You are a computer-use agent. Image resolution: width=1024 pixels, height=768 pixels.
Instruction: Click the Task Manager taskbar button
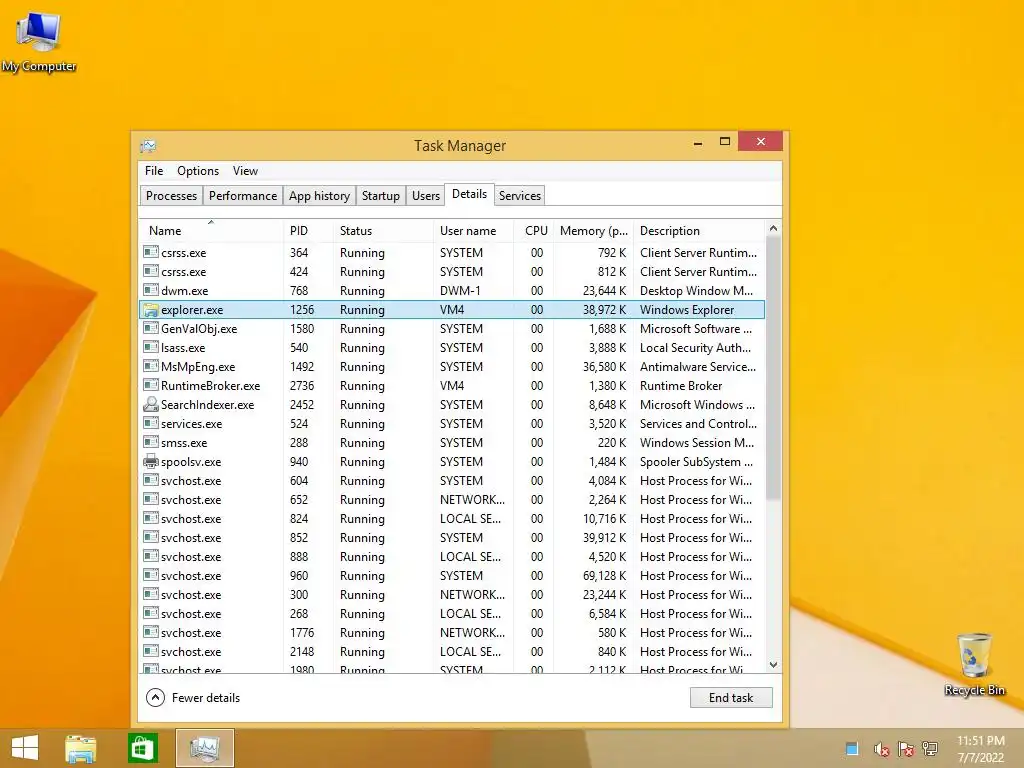204,748
